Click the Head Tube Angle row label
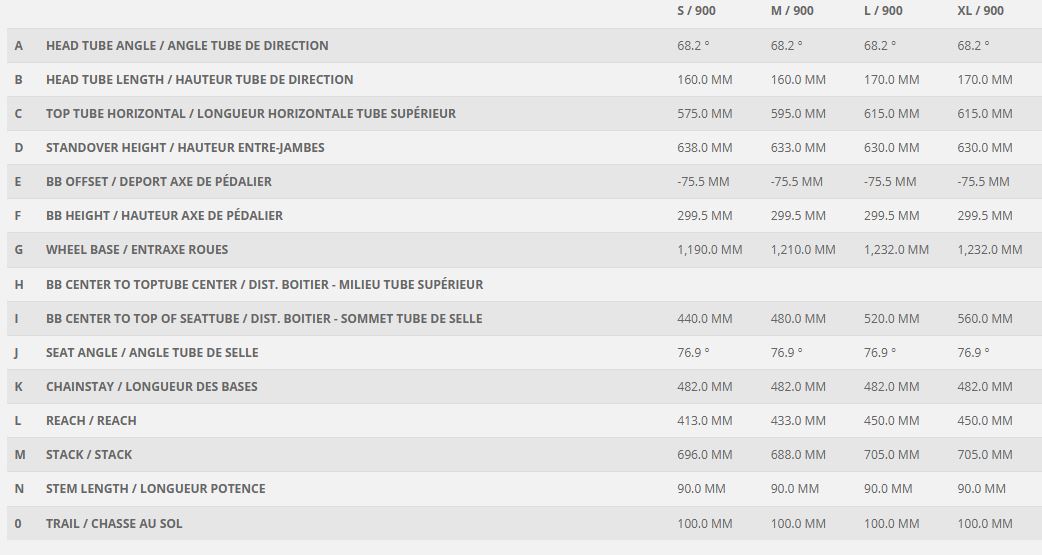This screenshot has width=1042, height=555. point(187,45)
